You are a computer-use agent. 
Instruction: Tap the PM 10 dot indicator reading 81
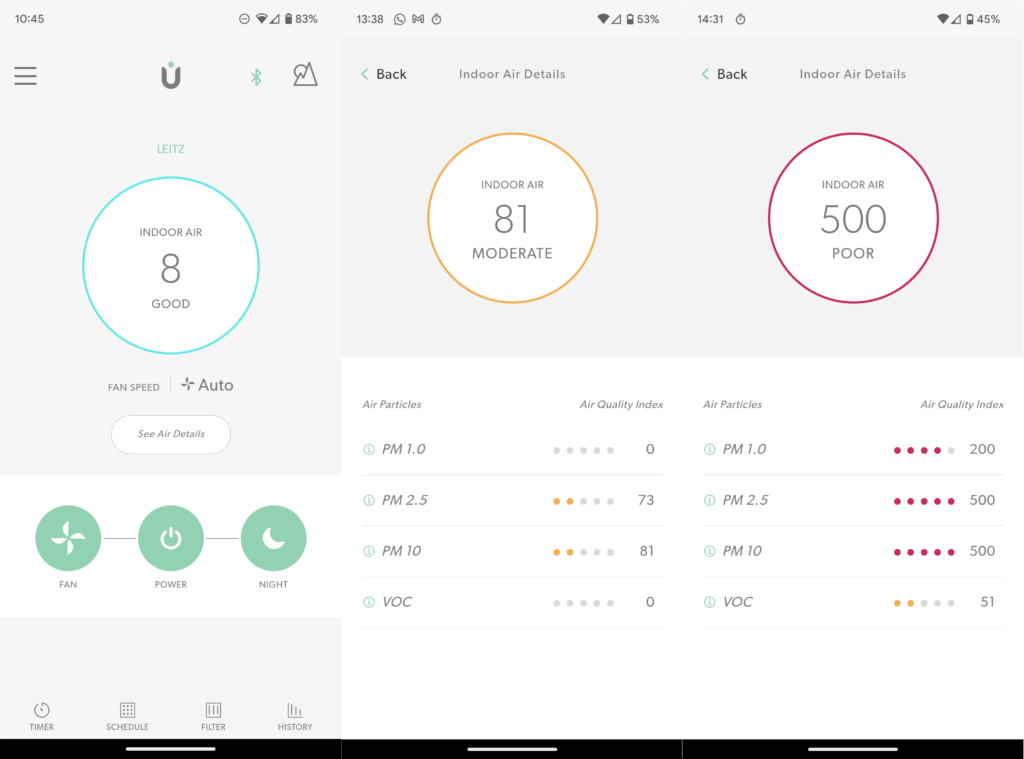point(583,552)
